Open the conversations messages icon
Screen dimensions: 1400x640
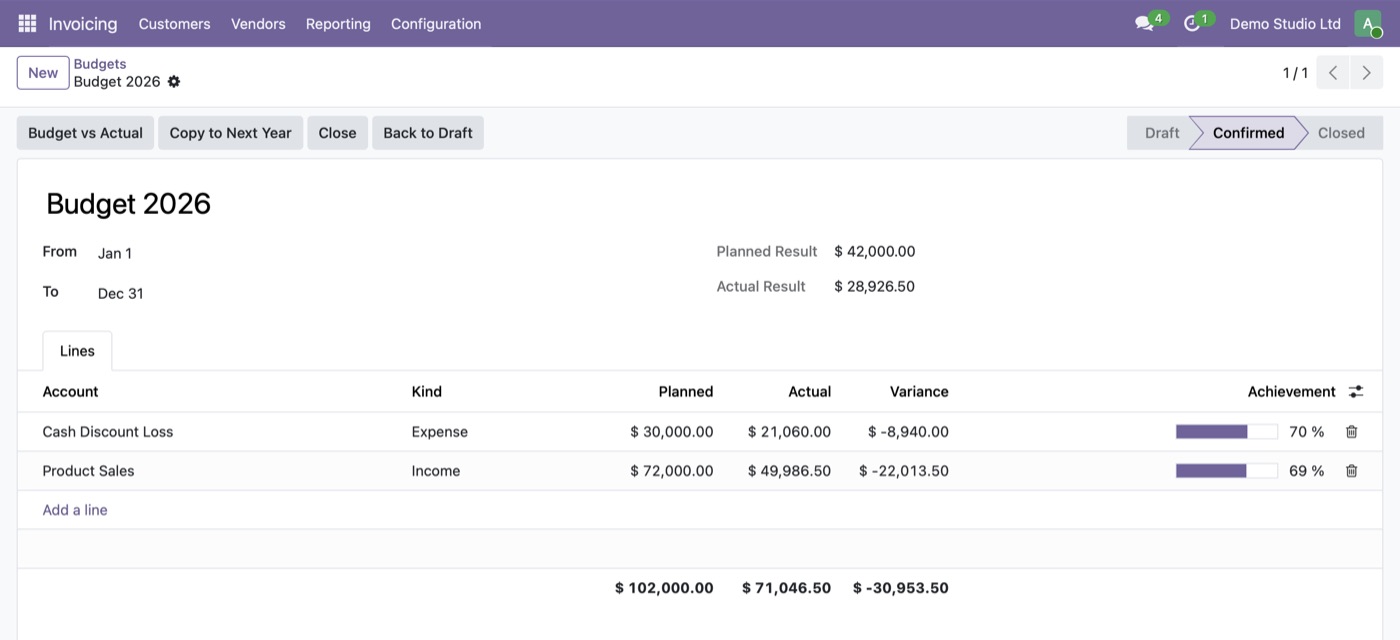coord(1145,23)
